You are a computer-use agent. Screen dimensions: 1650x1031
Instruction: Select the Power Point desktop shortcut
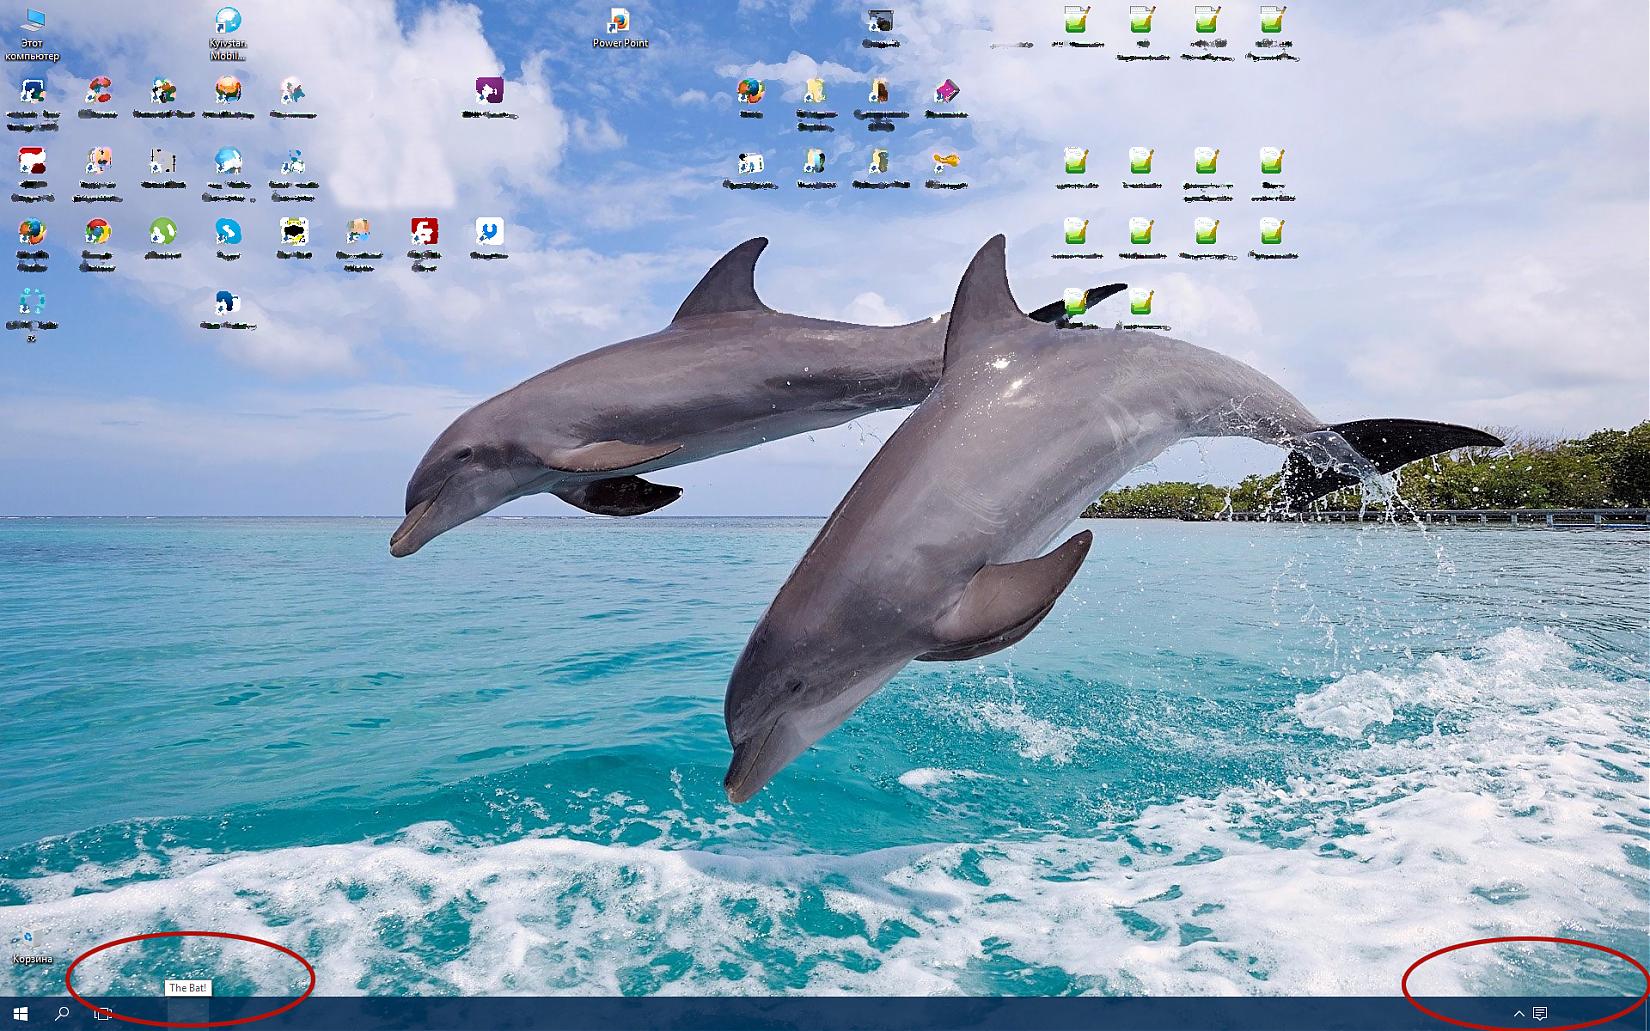[x=620, y=22]
